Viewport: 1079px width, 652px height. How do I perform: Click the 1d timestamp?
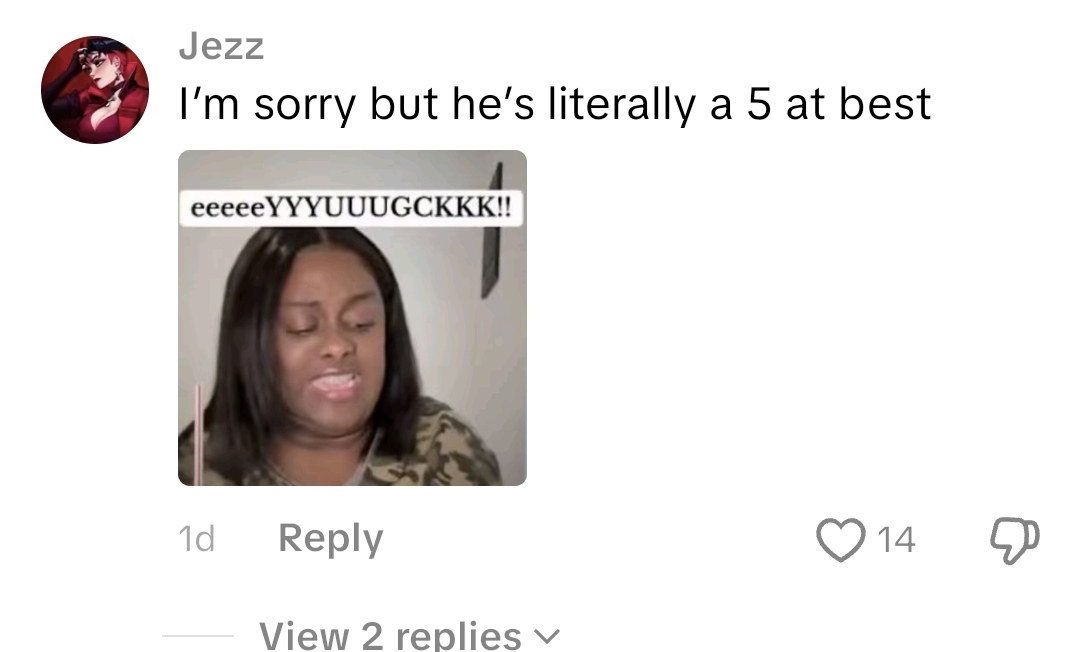point(197,538)
